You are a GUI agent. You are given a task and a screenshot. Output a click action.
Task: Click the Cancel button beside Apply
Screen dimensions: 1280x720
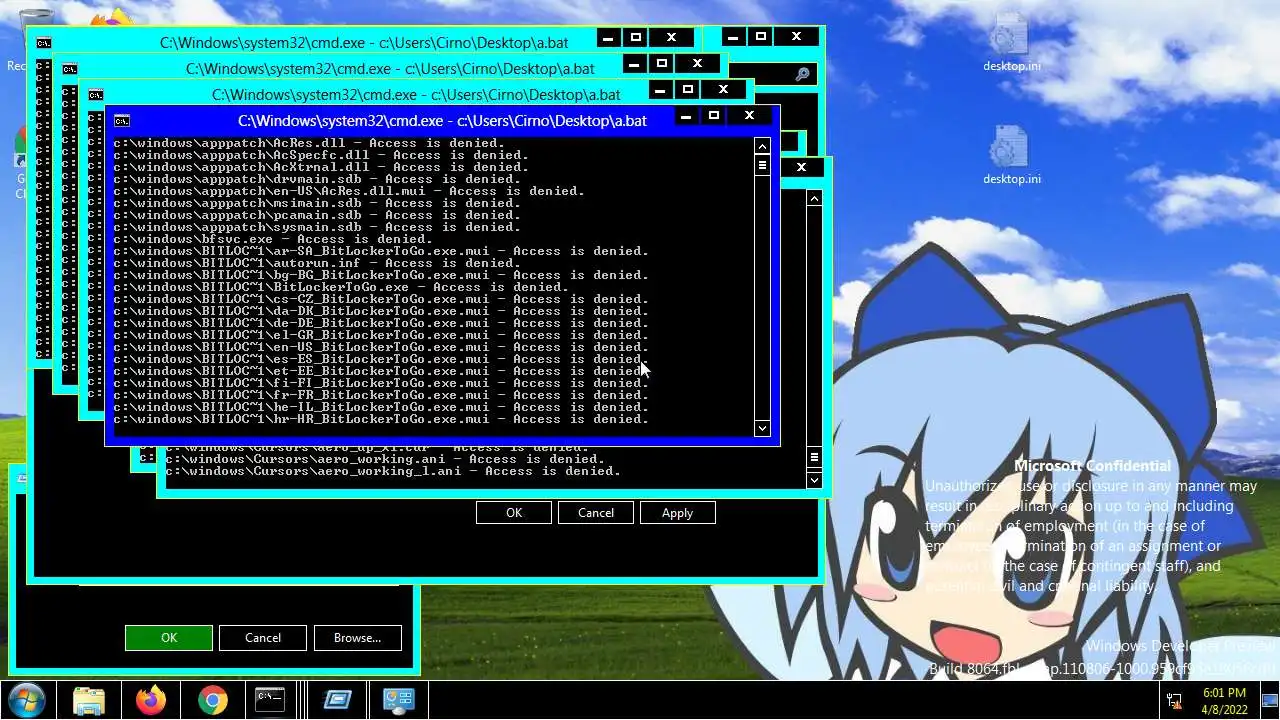tap(596, 512)
